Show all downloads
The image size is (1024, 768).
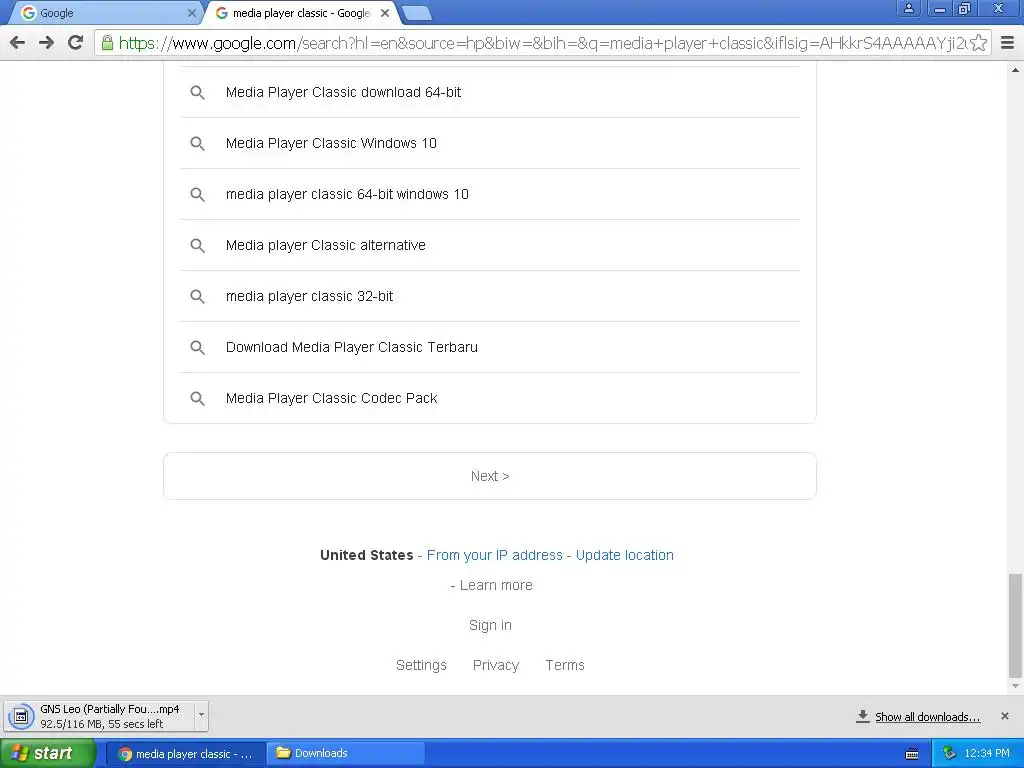point(927,717)
